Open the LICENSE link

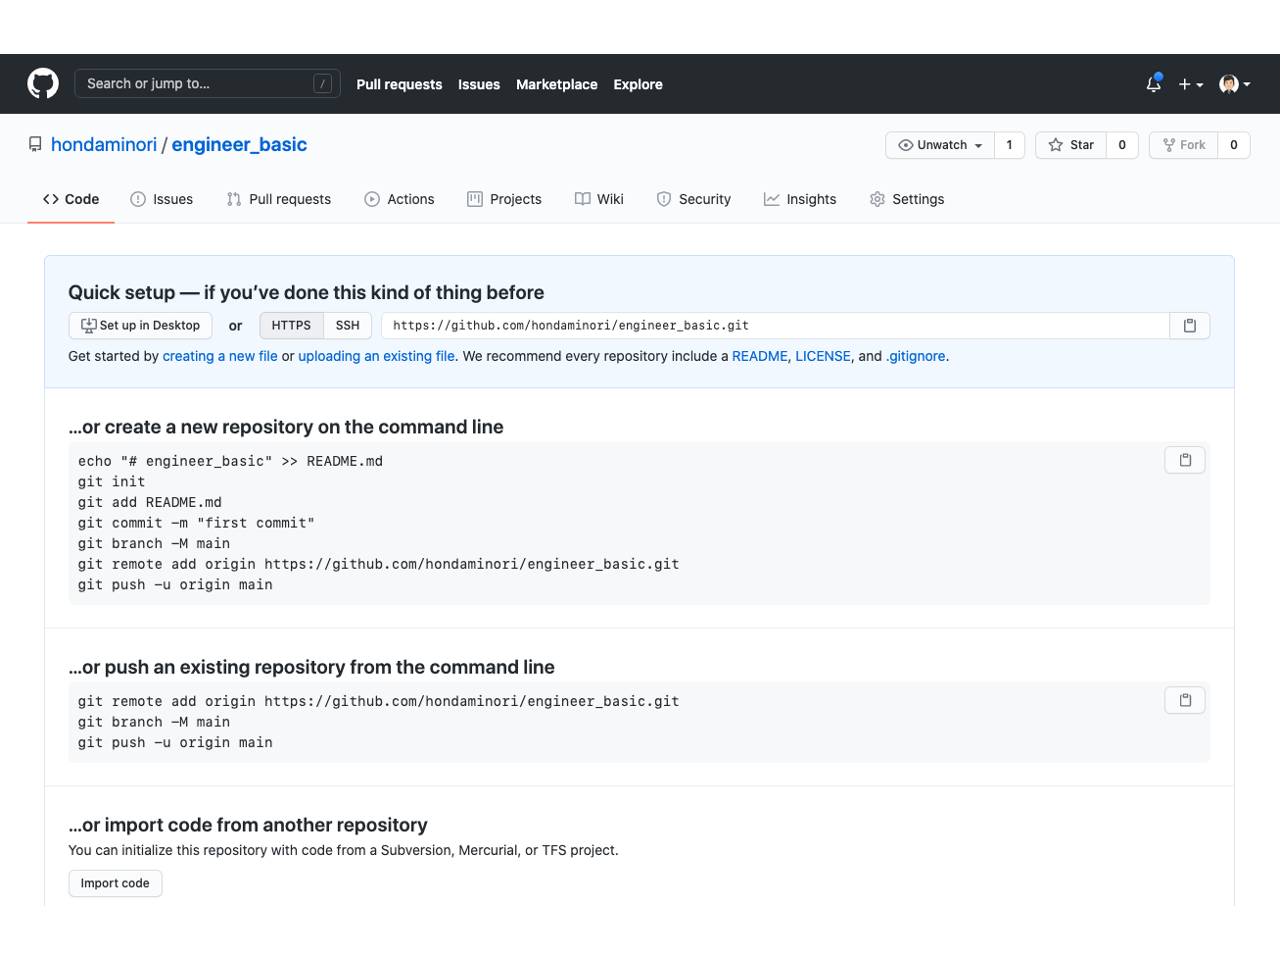coord(823,356)
